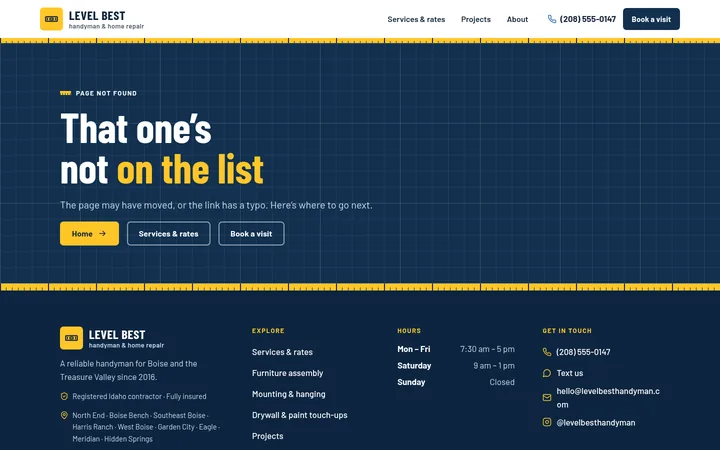Click the map pin icon beside North End

tap(64, 415)
